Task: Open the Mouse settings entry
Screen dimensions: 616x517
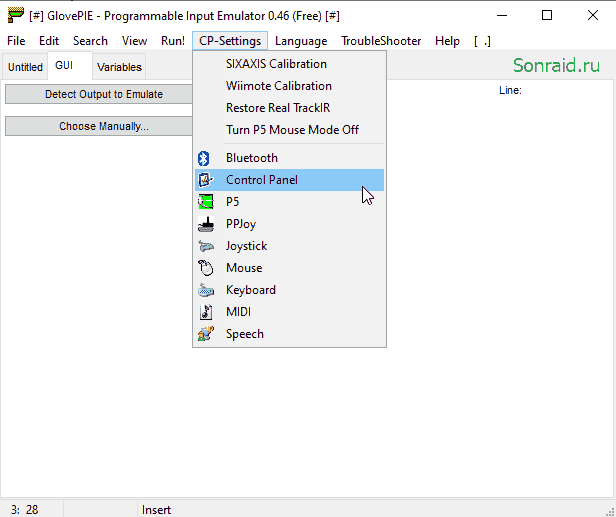Action: [289, 268]
